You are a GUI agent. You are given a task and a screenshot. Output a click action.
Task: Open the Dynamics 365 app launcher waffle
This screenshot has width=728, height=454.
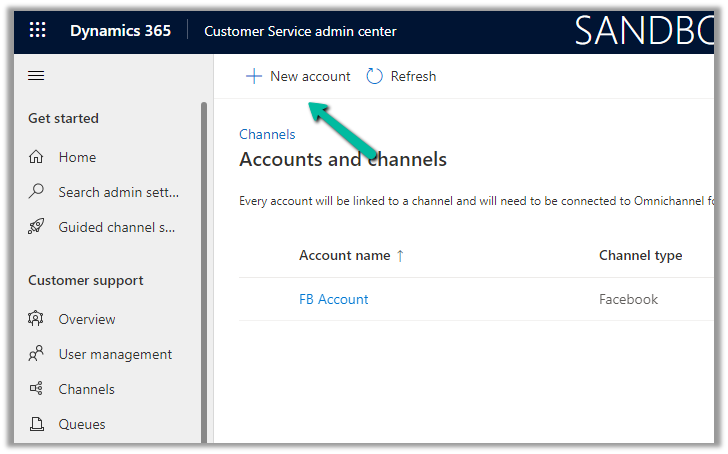[37, 31]
